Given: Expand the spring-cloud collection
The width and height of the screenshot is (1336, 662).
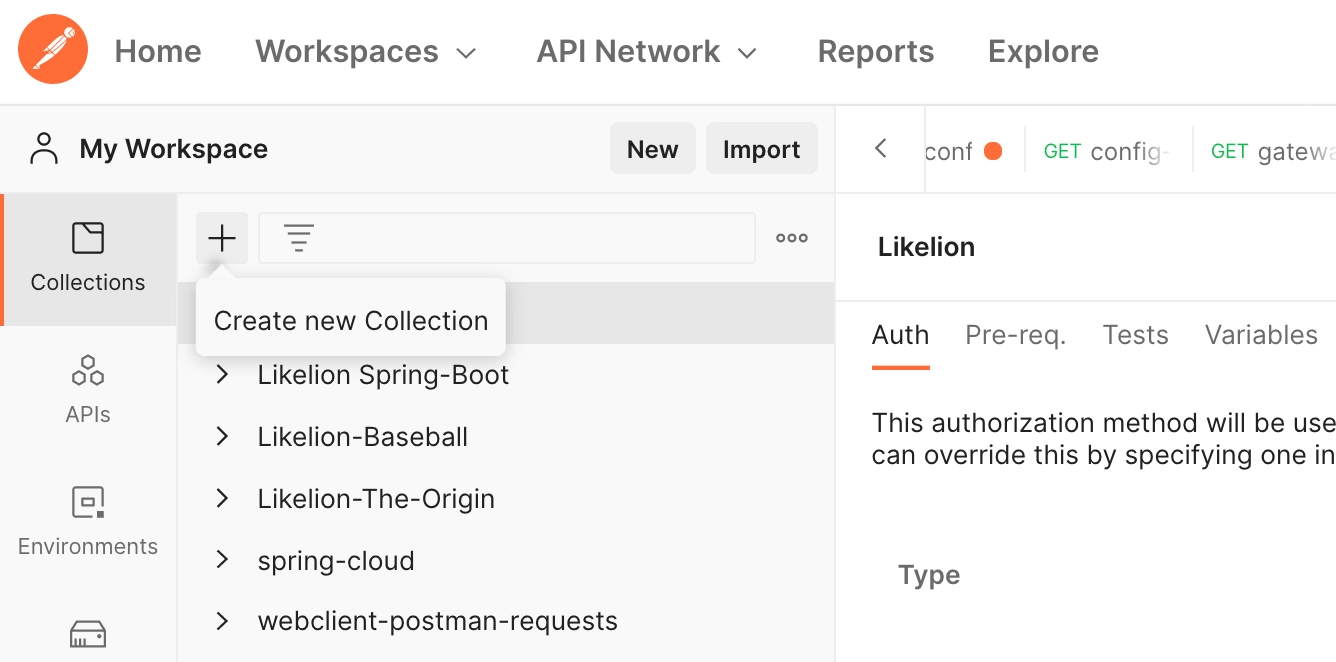Looking at the screenshot, I should (223, 561).
